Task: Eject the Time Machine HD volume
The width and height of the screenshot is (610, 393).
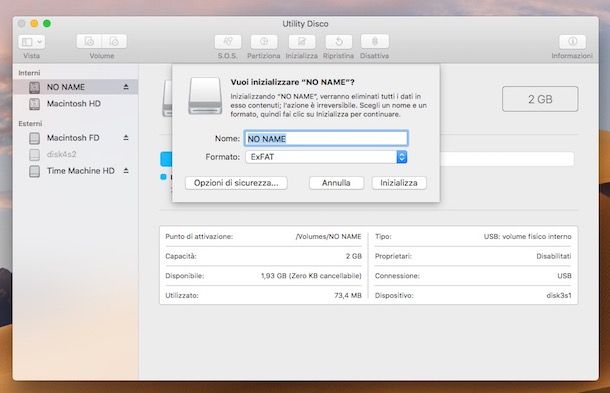Action: [x=126, y=171]
